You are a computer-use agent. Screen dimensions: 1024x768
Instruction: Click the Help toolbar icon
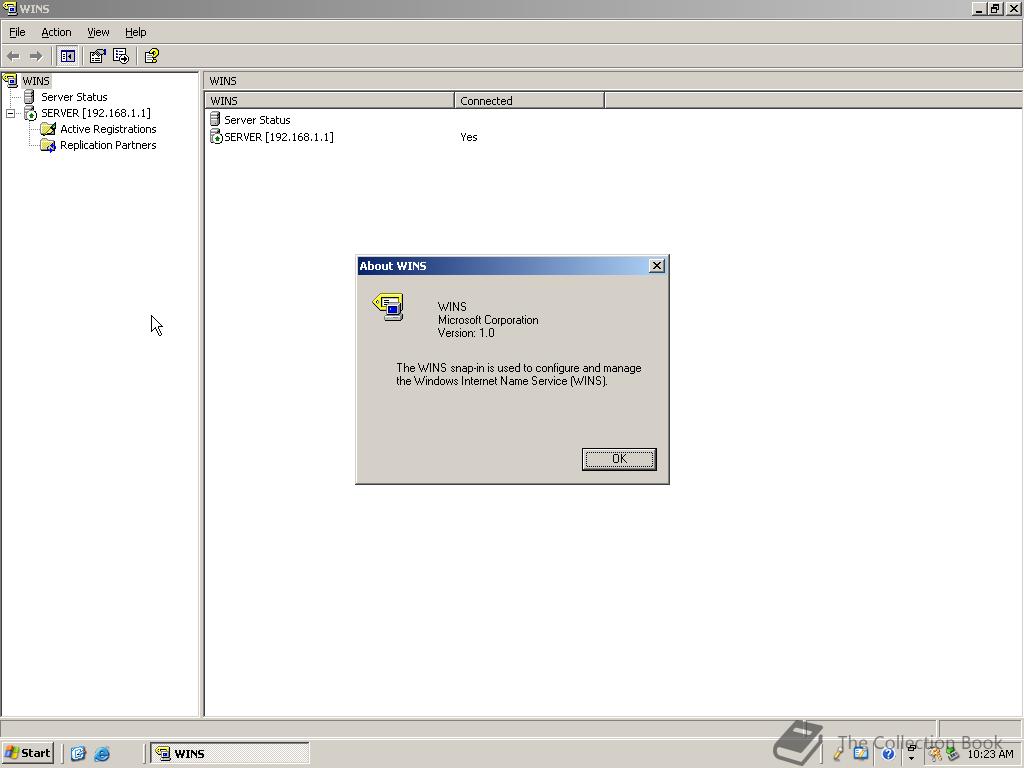coord(152,56)
